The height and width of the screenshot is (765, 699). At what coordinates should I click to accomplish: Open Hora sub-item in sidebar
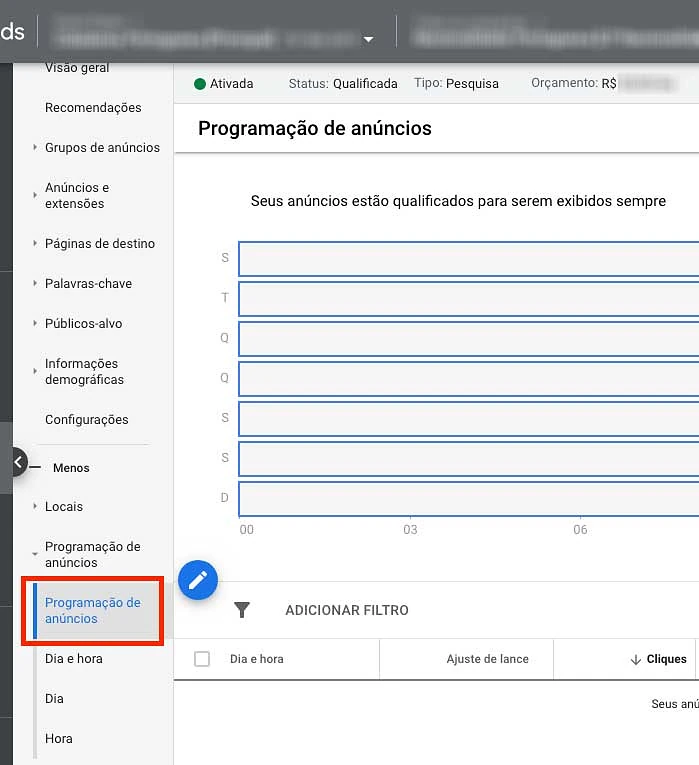point(59,739)
